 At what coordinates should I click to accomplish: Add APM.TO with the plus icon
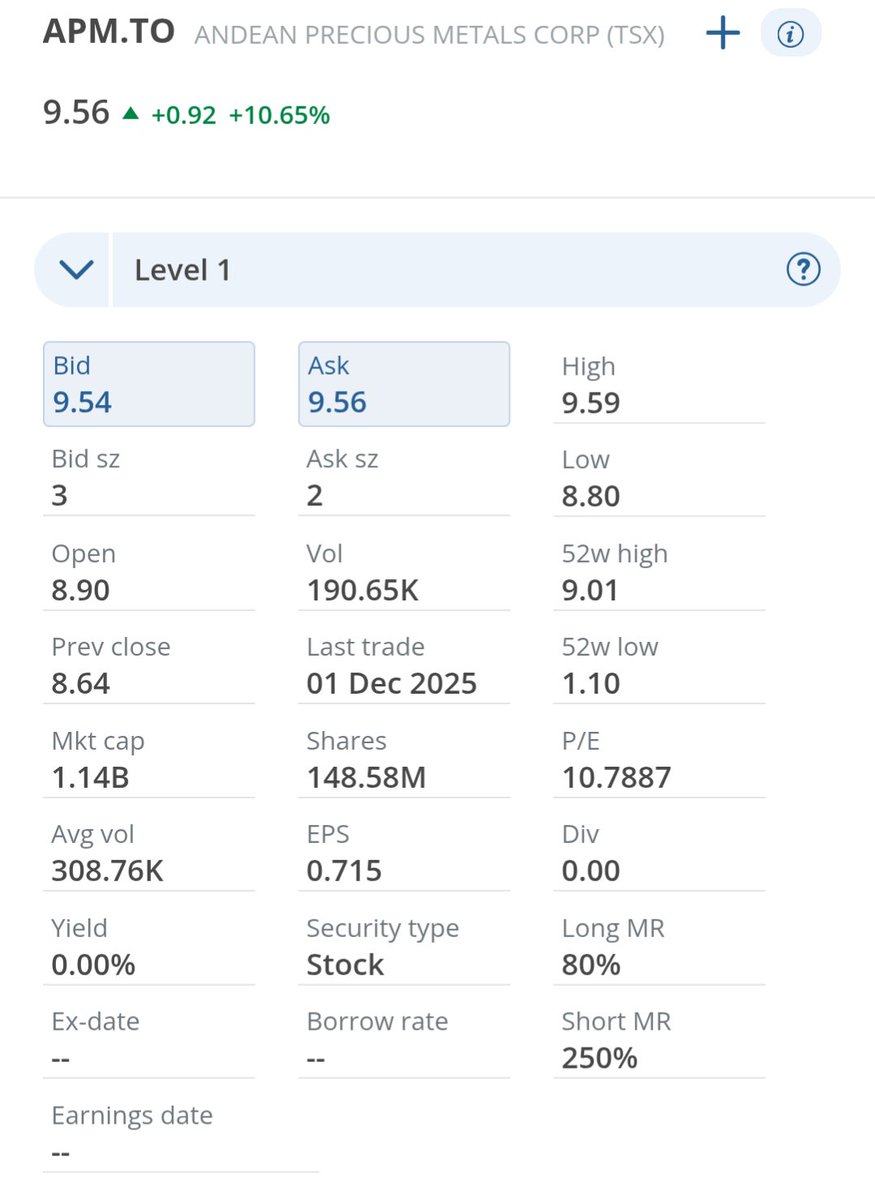pyautogui.click(x=722, y=34)
